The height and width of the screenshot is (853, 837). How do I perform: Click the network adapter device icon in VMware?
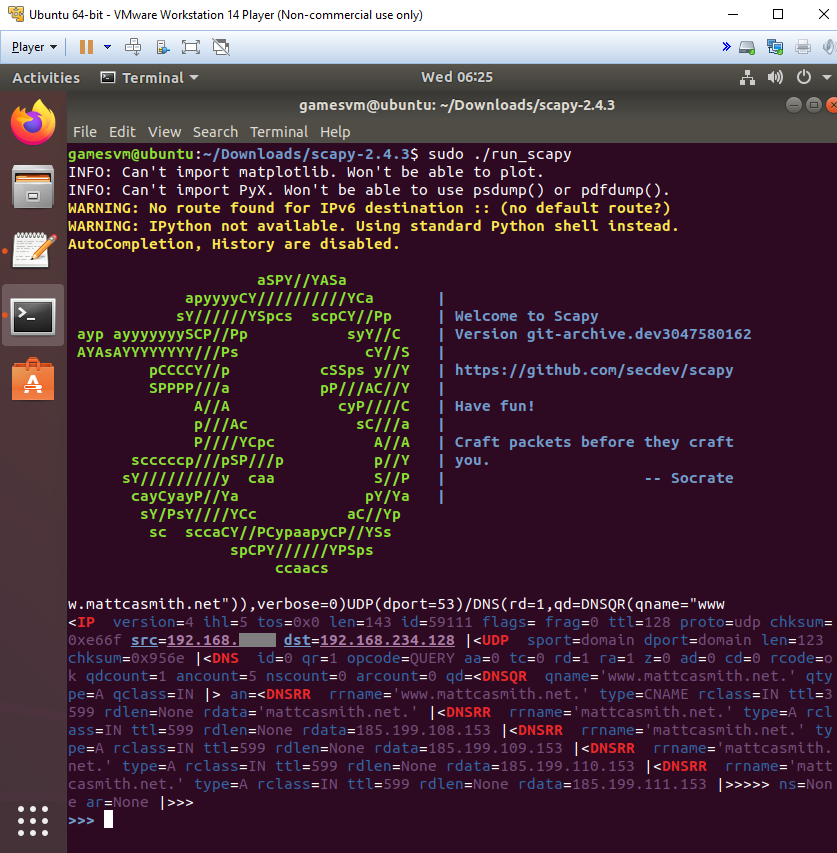coord(774,47)
